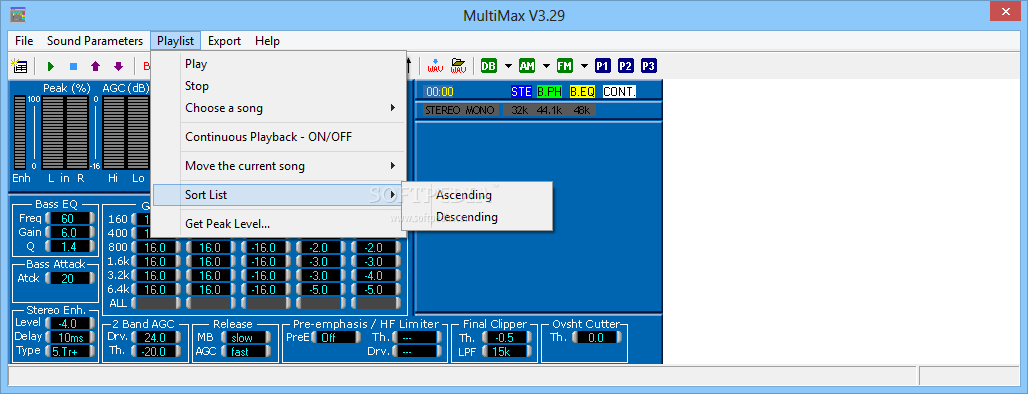Click the Ovsht Cutter Th. value 0.0
The image size is (1028, 394).
pyautogui.click(x=596, y=338)
